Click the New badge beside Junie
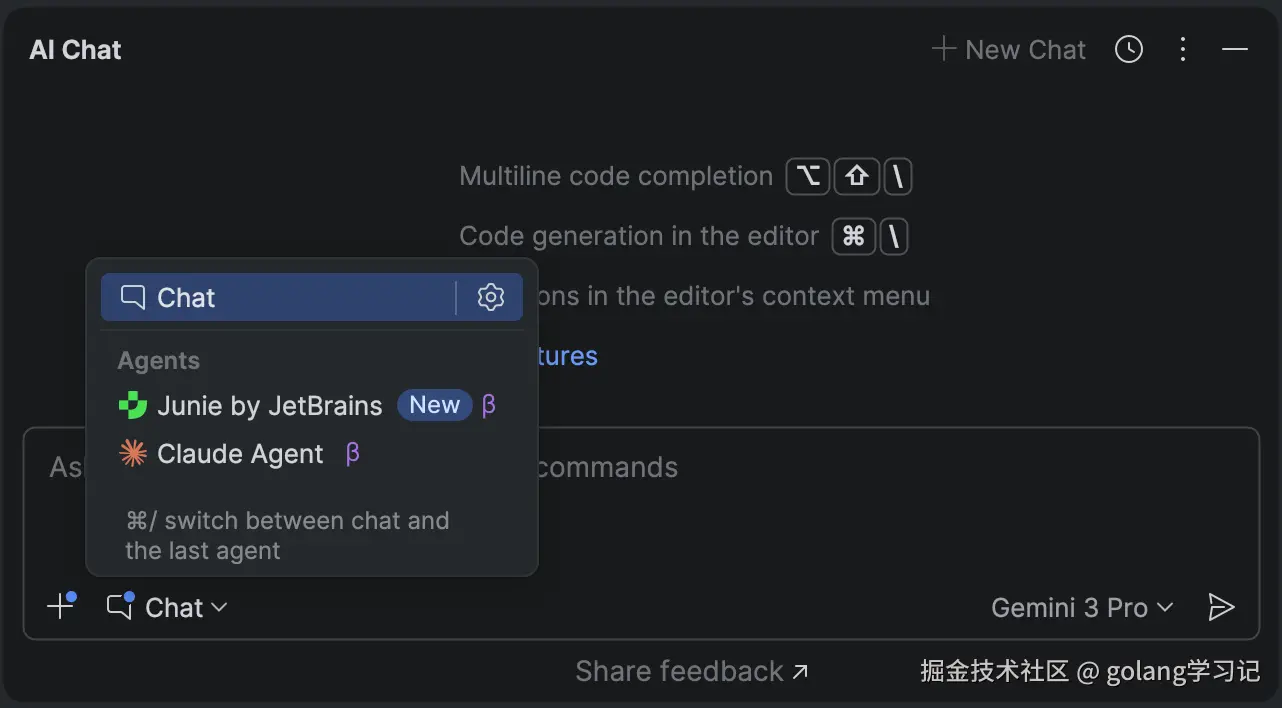The height and width of the screenshot is (708, 1282). [x=434, y=405]
